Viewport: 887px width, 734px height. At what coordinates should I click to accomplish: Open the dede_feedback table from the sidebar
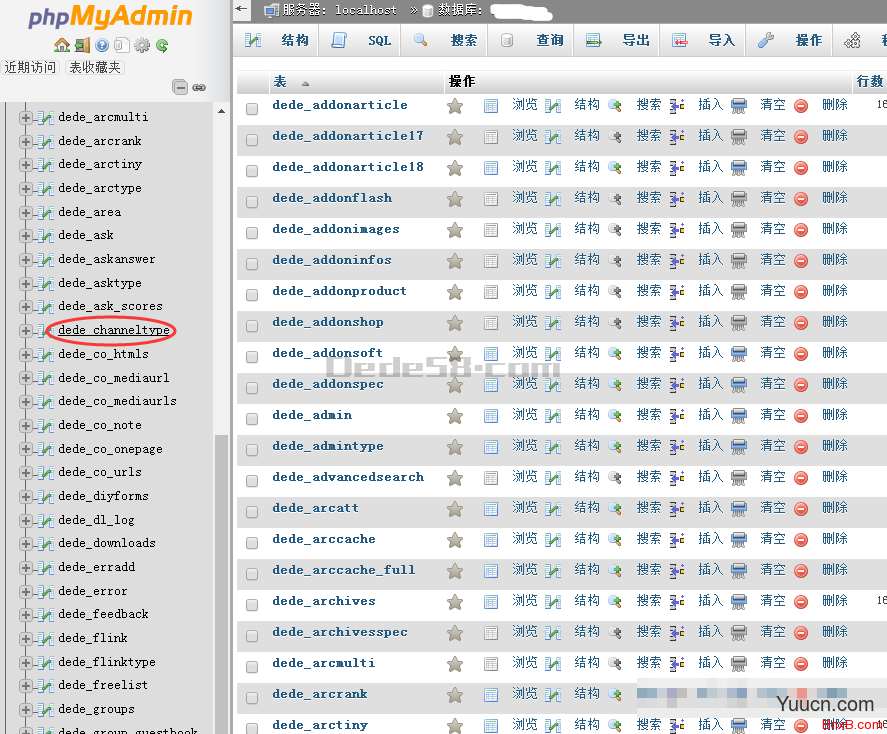pyautogui.click(x=104, y=614)
